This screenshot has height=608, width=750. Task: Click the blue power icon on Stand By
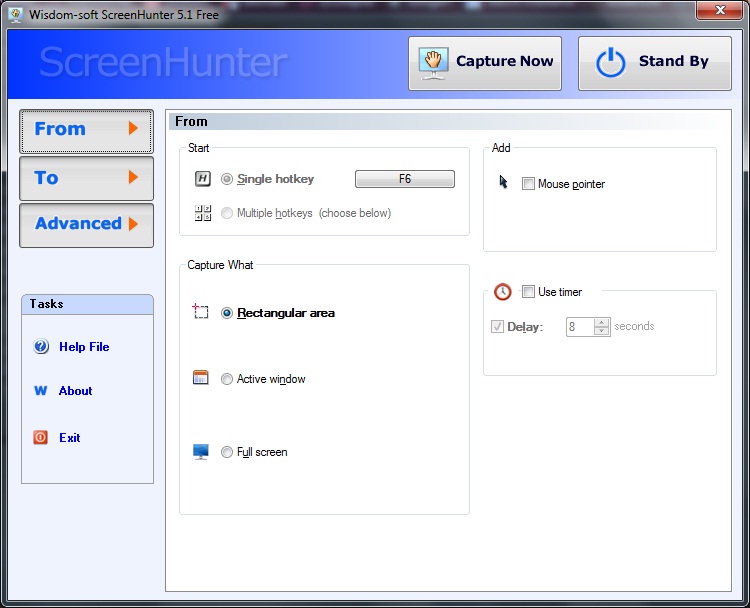610,63
